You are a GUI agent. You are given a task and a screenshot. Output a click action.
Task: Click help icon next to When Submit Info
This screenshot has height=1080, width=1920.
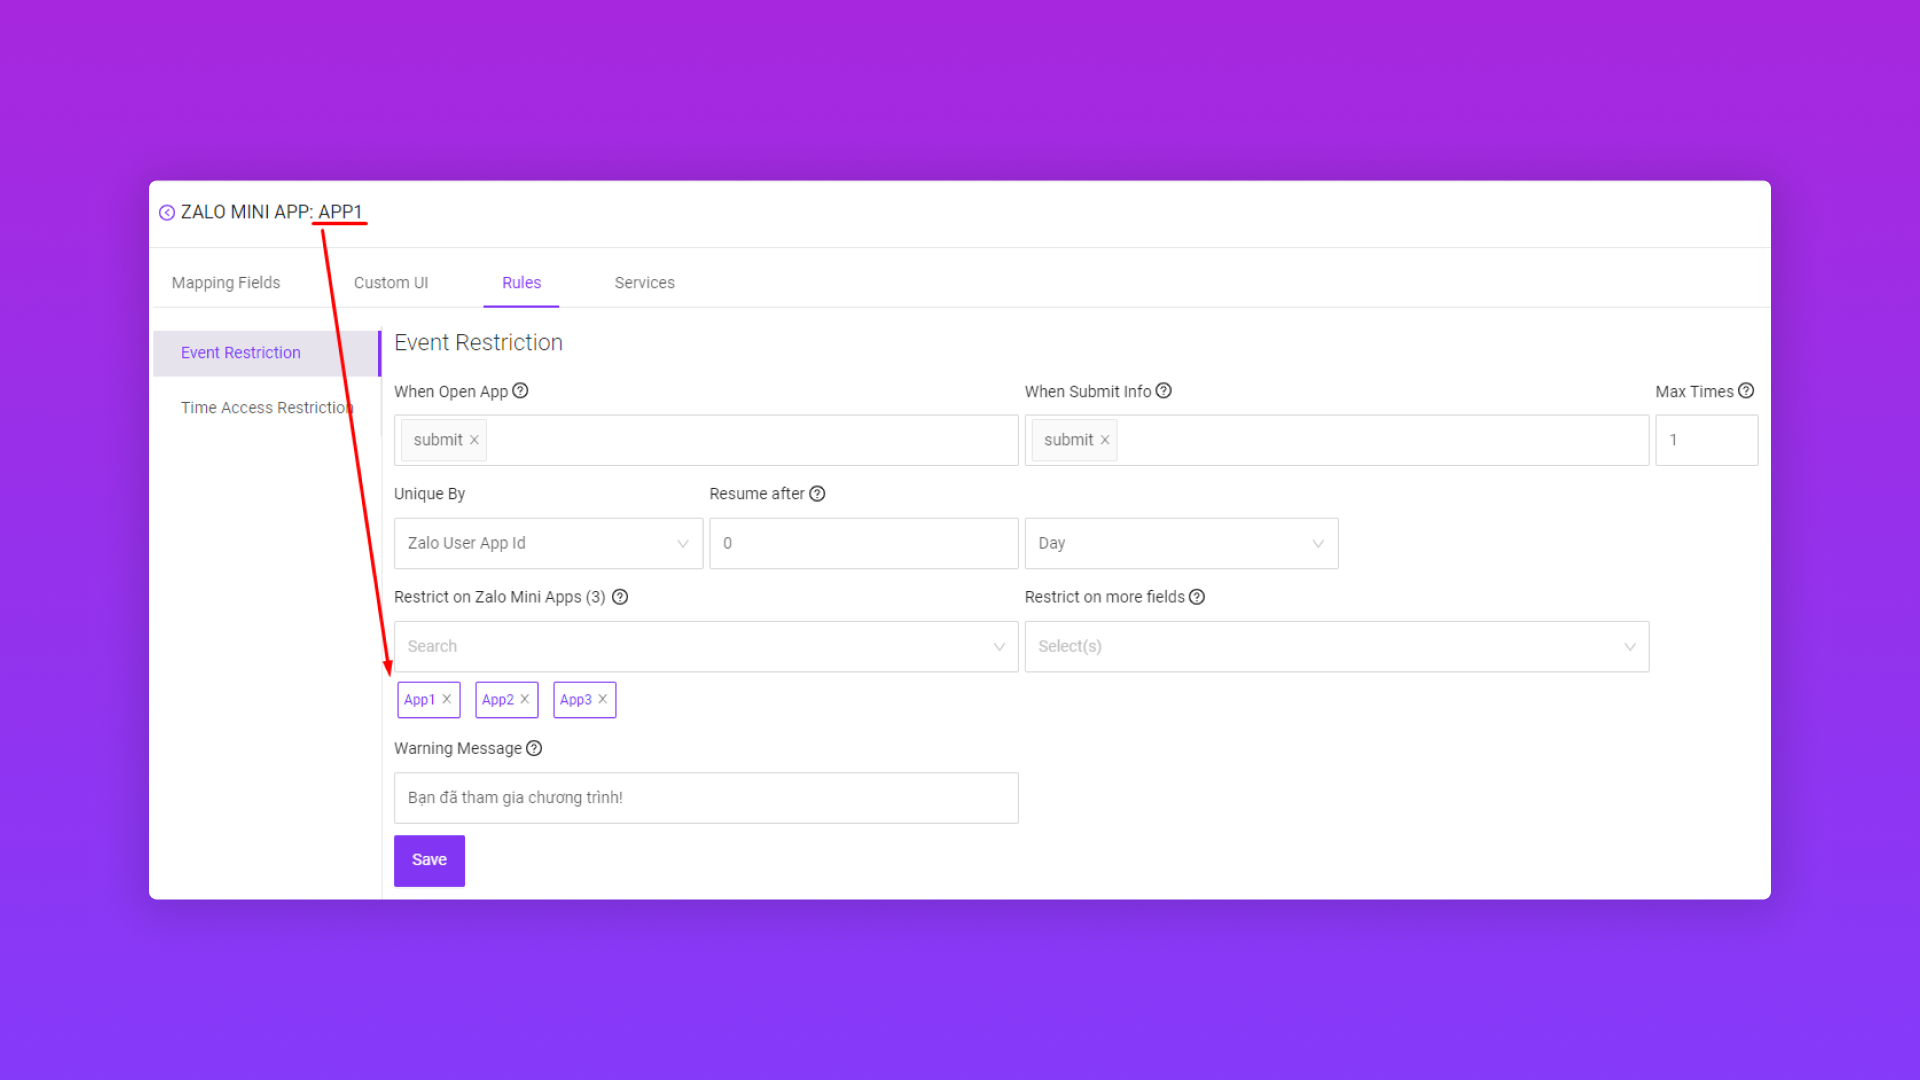[1163, 391]
